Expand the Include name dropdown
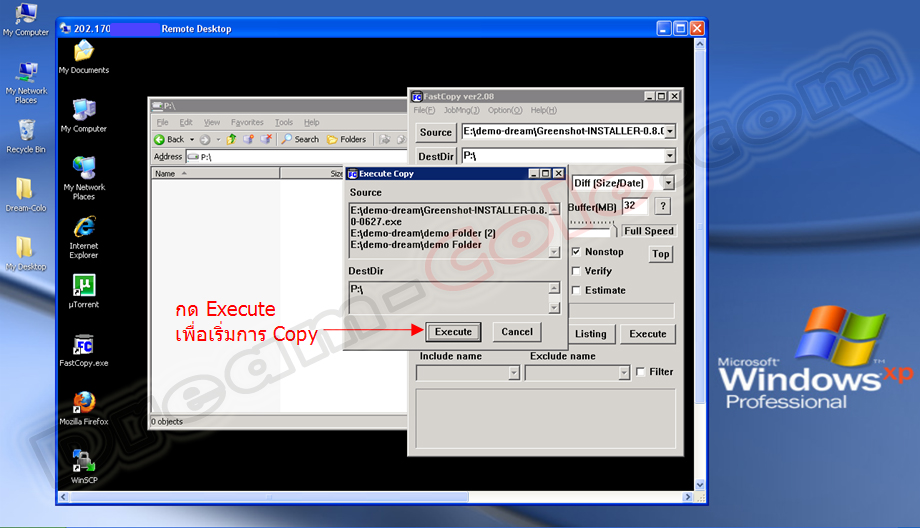920x528 pixels. (514, 373)
